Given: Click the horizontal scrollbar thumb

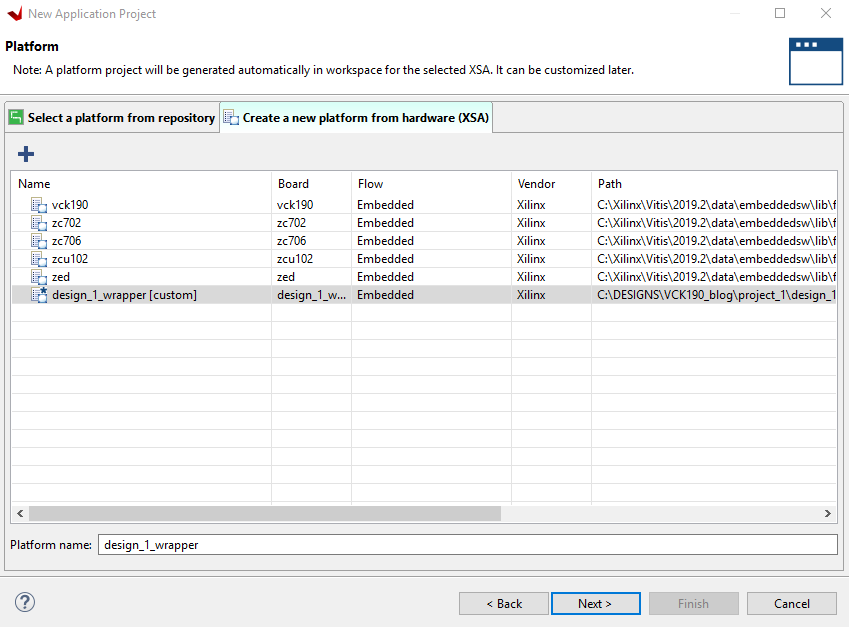Looking at the screenshot, I should [x=264, y=513].
